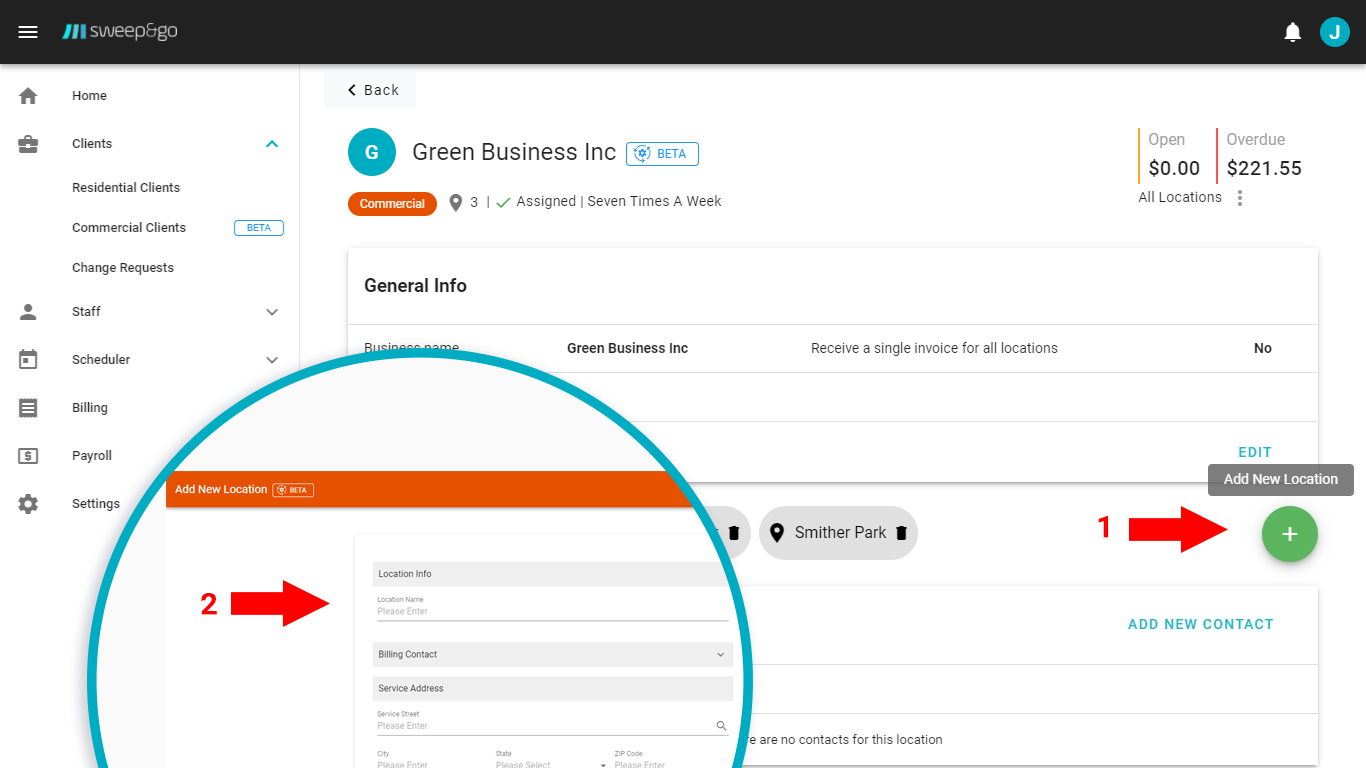Open the All Locations three-dot menu
The image size is (1366, 768).
(1240, 198)
